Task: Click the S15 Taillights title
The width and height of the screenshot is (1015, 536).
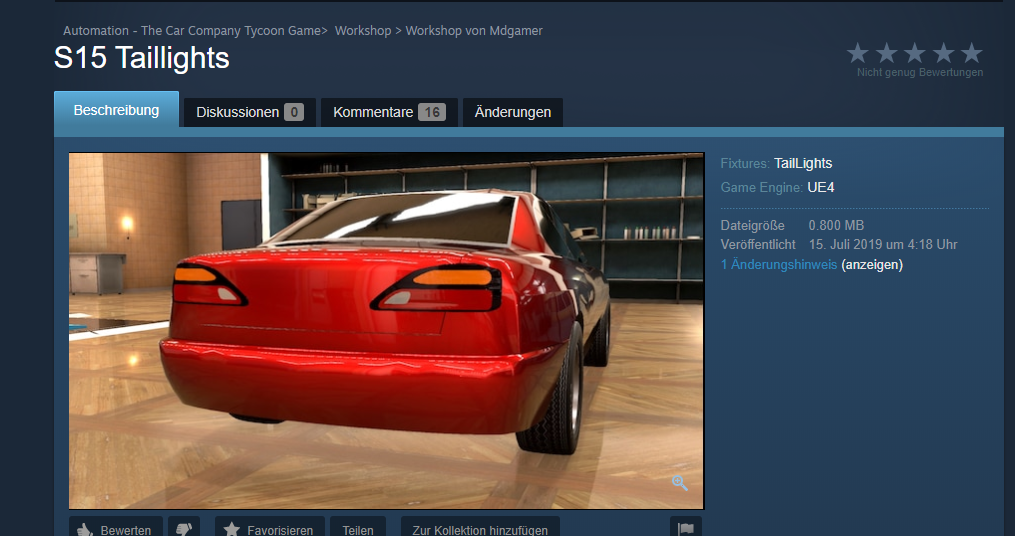Action: coord(142,58)
